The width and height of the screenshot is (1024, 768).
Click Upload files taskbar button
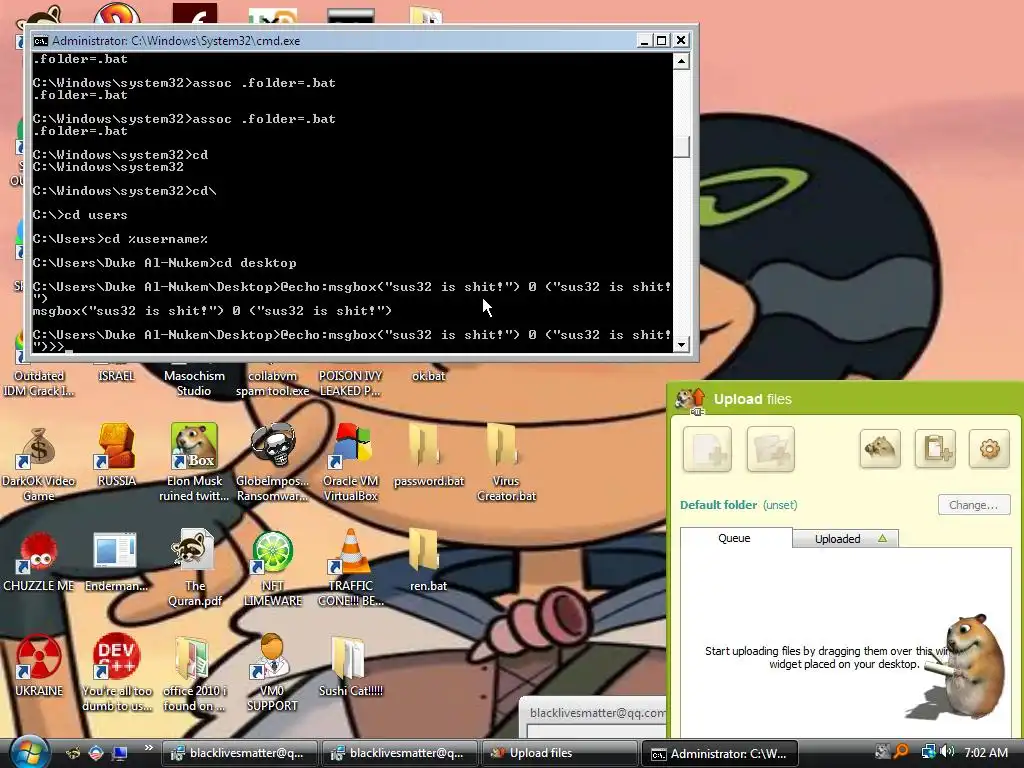coord(559,753)
